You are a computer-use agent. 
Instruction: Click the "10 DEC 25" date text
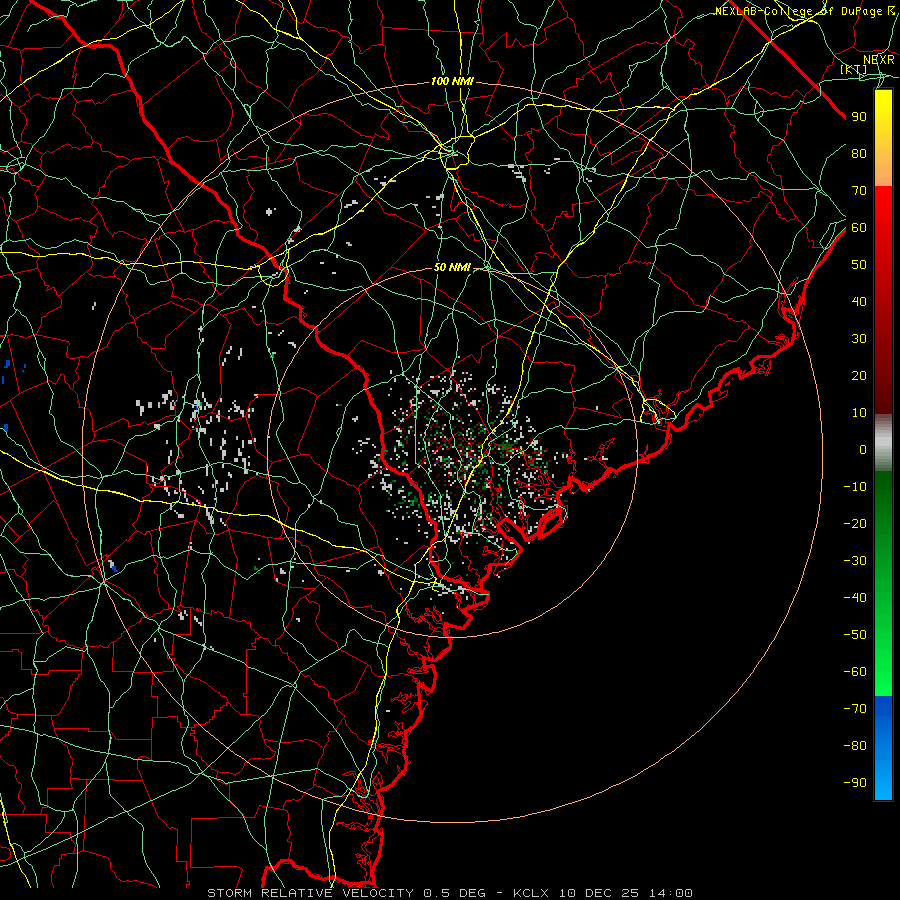[x=599, y=893]
